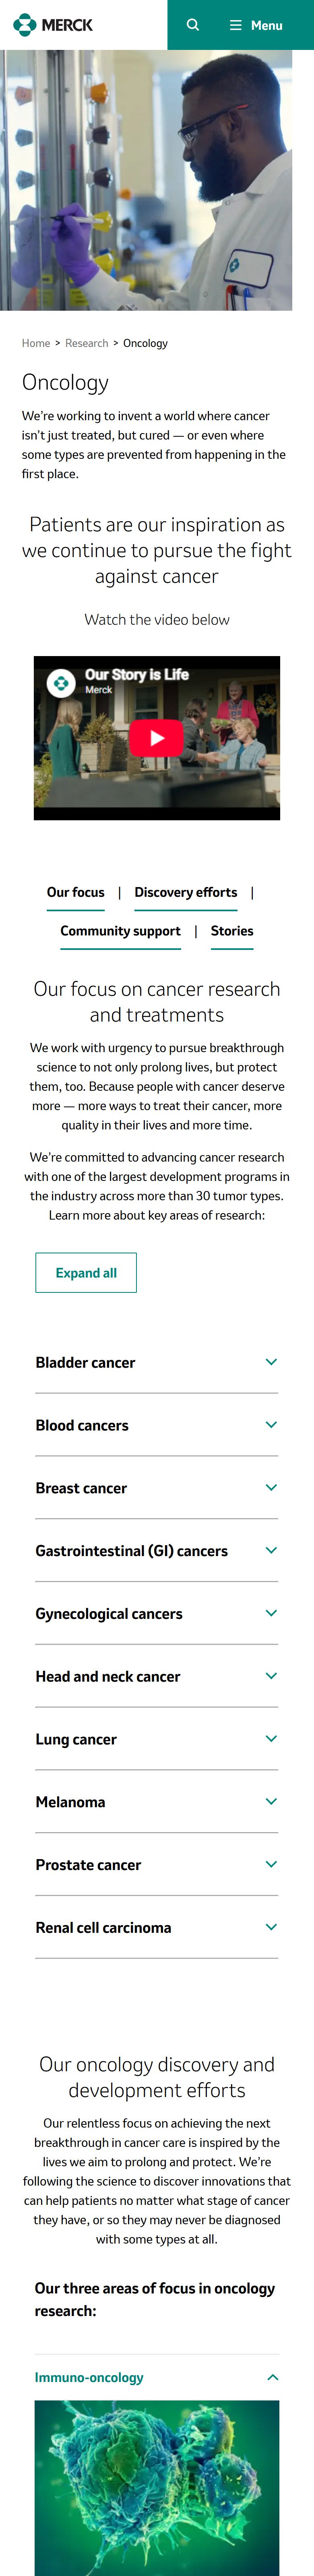Play the Our Story is Life video
Image resolution: width=314 pixels, height=2576 pixels.
pyautogui.click(x=157, y=738)
